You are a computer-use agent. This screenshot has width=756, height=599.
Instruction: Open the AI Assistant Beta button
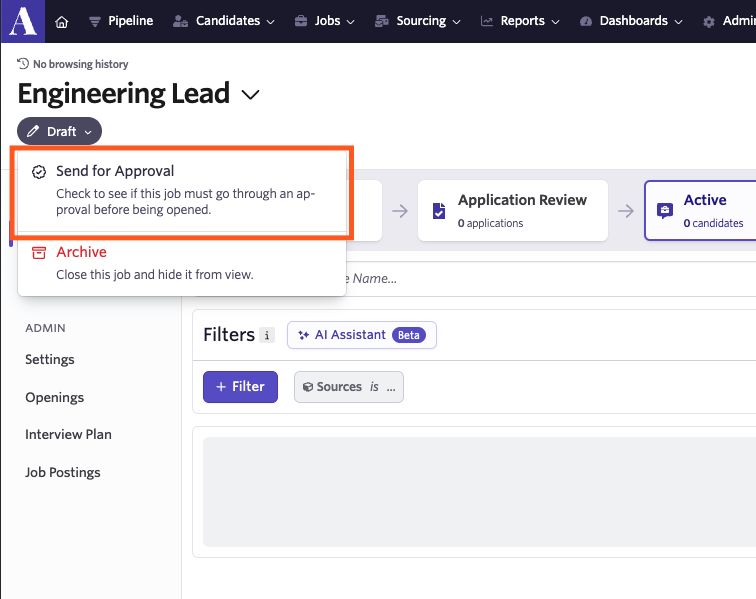(x=362, y=335)
